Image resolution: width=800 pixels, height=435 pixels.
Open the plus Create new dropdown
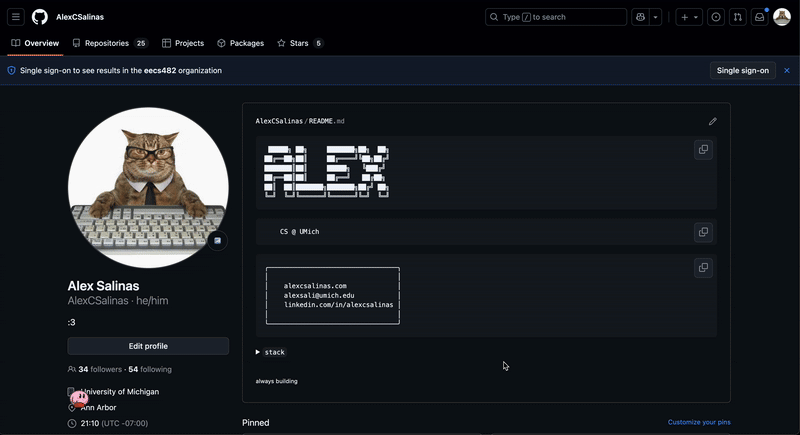(x=689, y=17)
